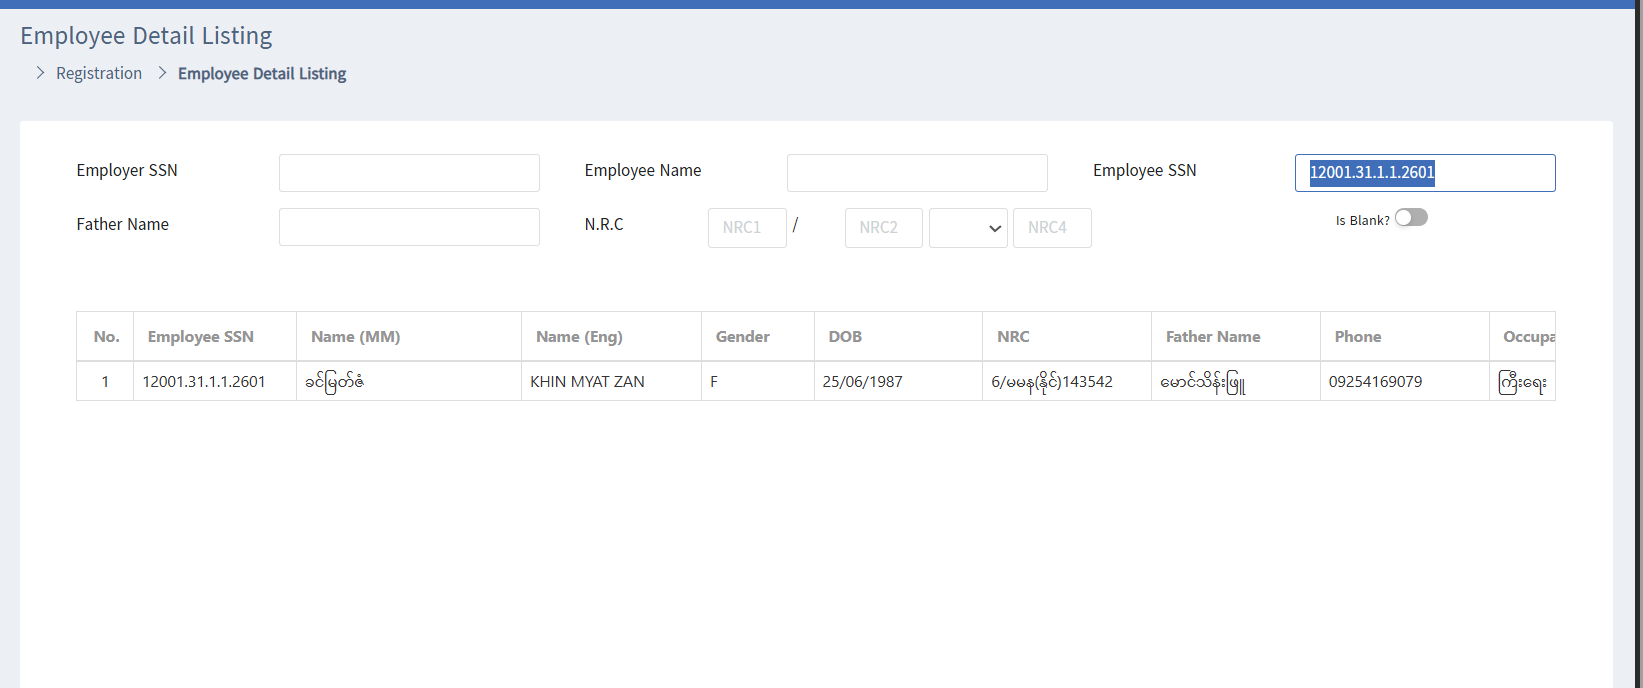Click the Name (Eng) column header
Viewport: 1643px width, 688px height.
pos(579,337)
